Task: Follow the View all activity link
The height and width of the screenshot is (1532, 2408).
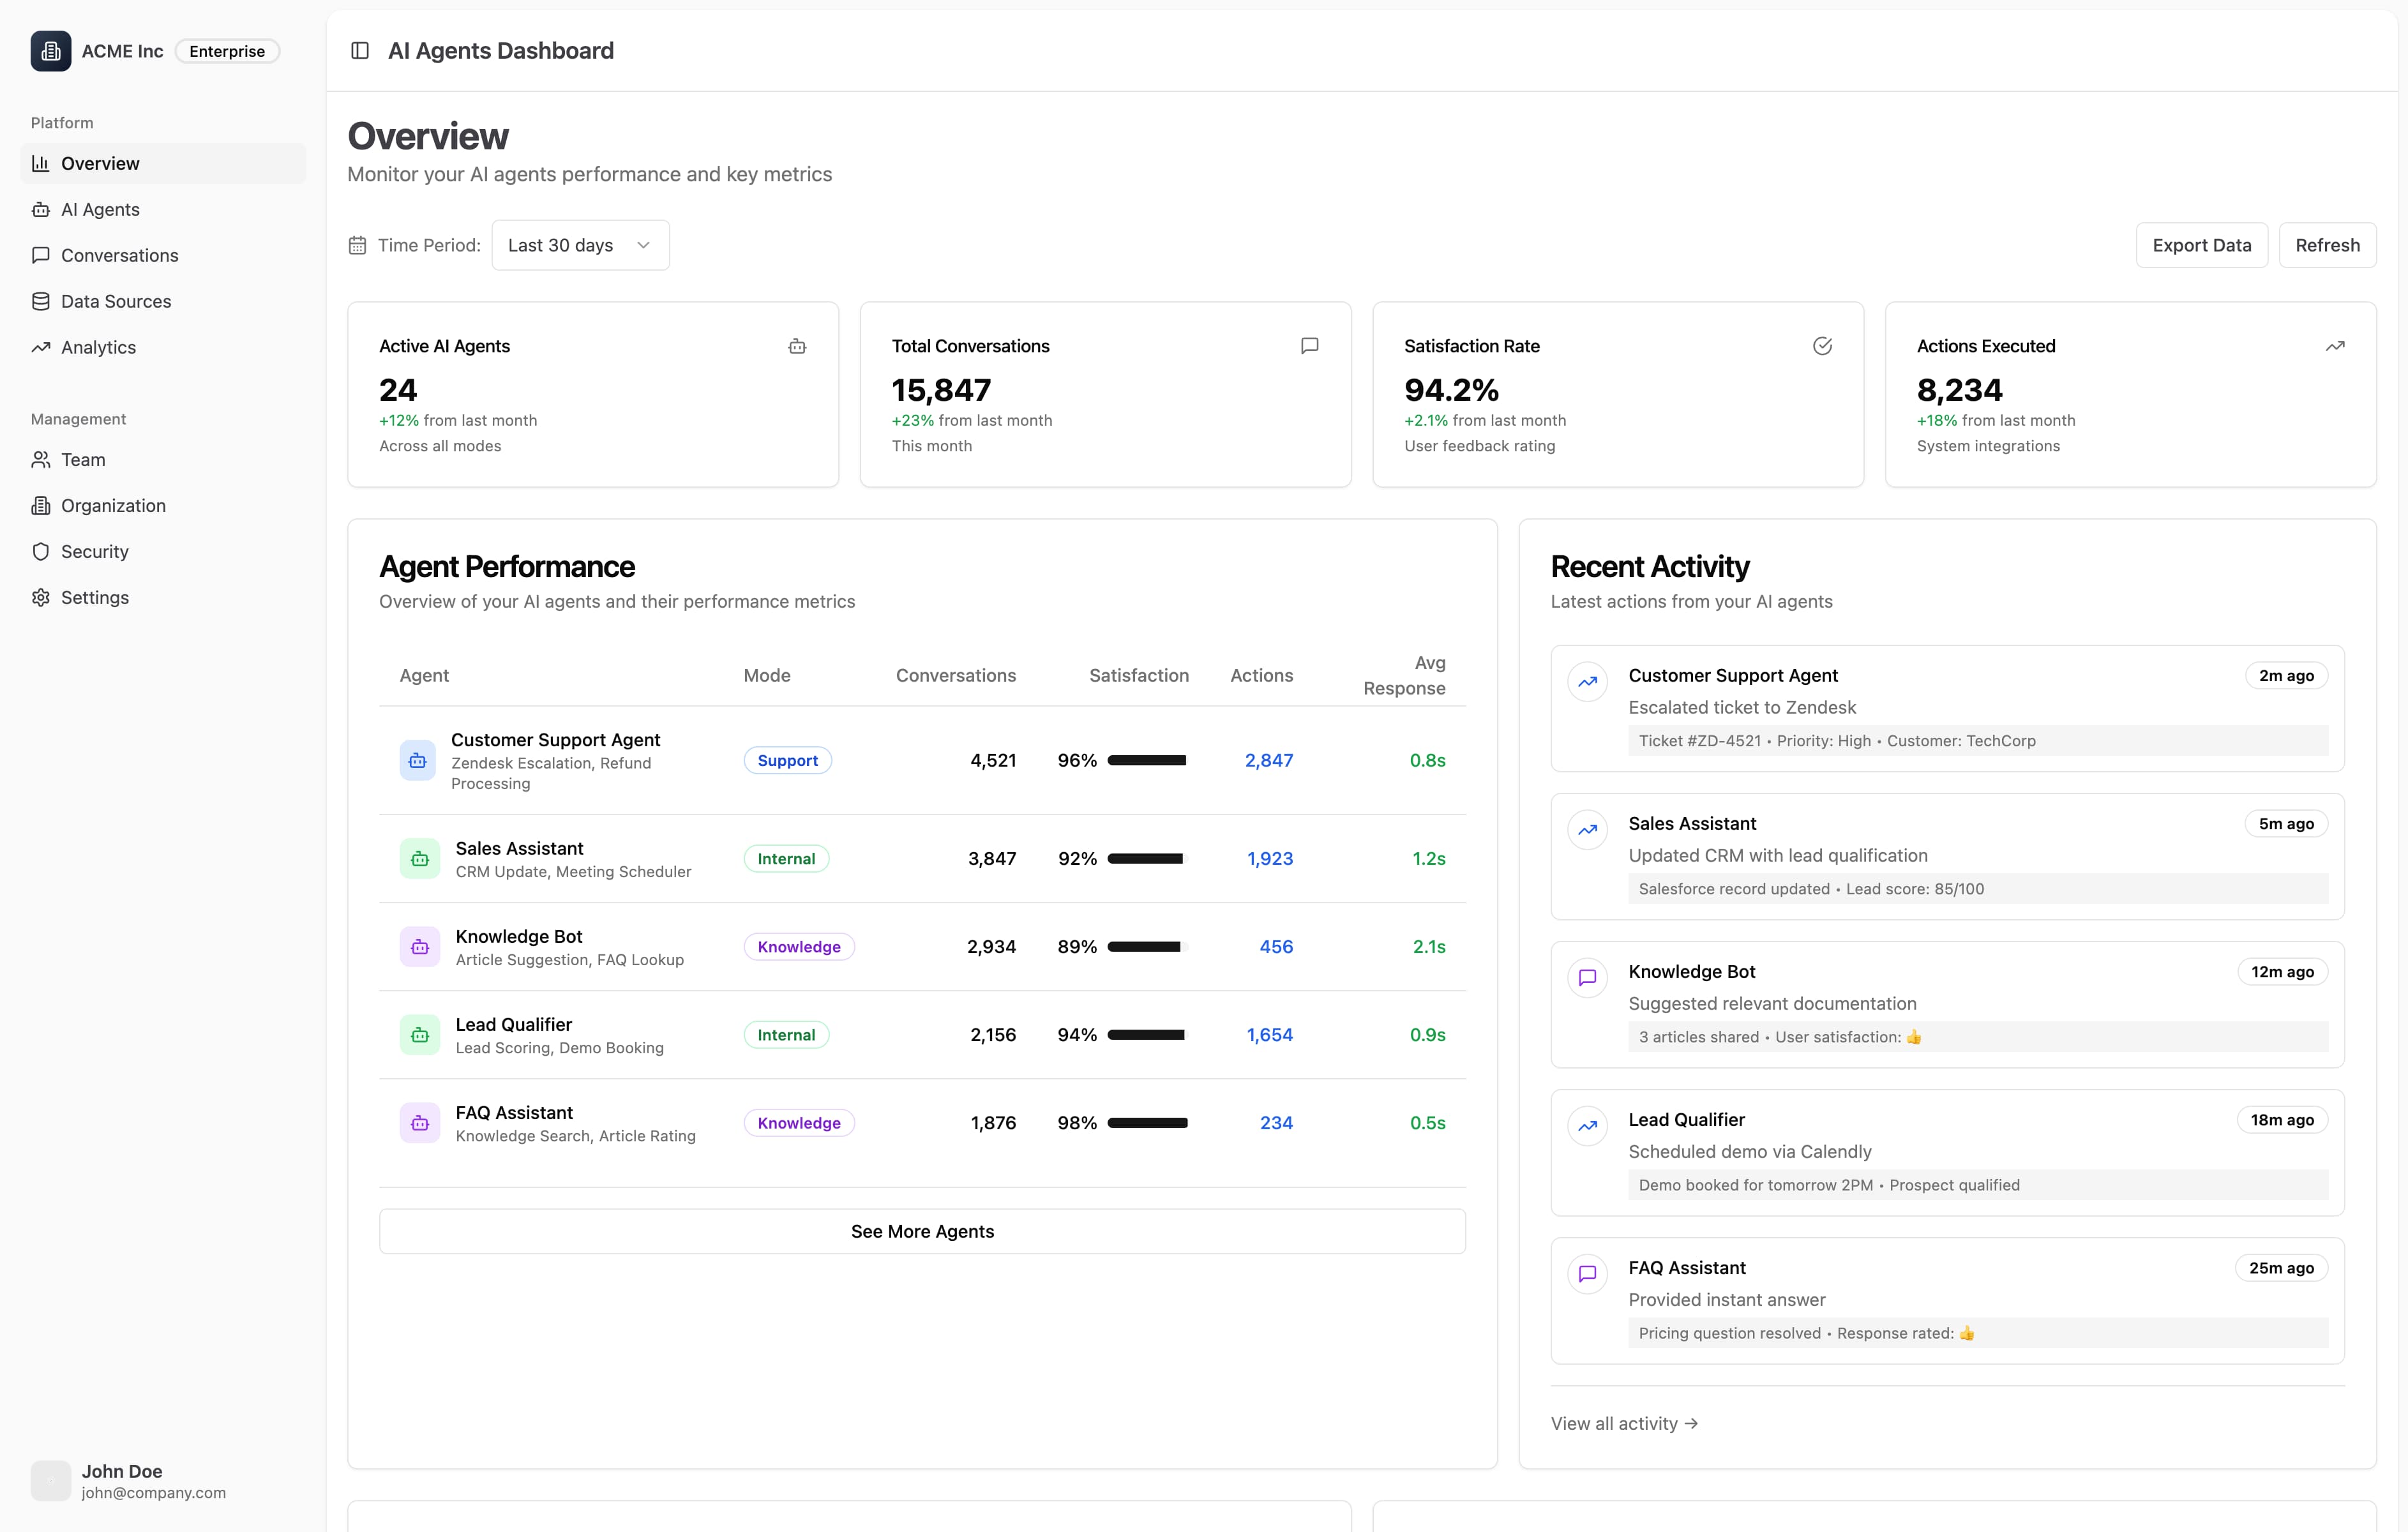Action: pos(1624,1423)
